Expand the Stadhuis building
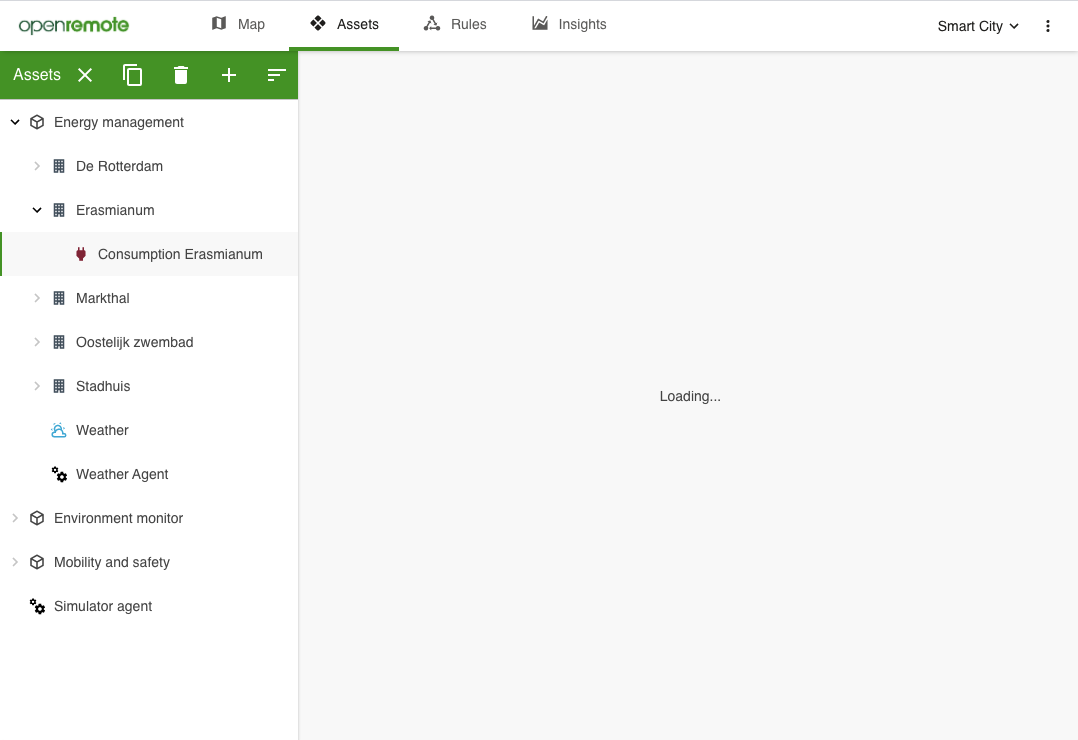 [x=37, y=387]
